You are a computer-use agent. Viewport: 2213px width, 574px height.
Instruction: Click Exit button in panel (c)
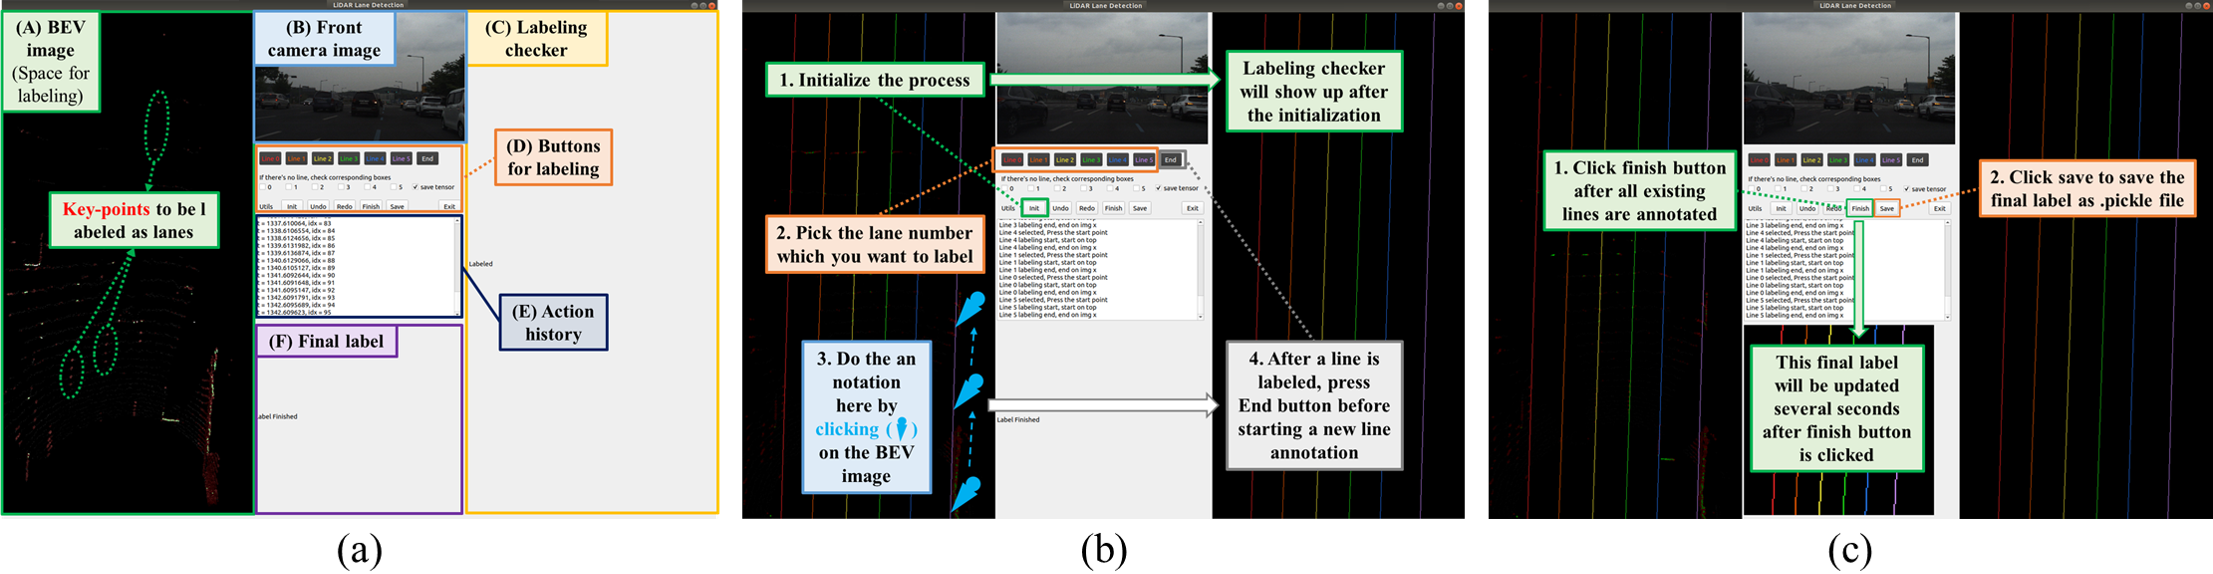pos(1940,208)
